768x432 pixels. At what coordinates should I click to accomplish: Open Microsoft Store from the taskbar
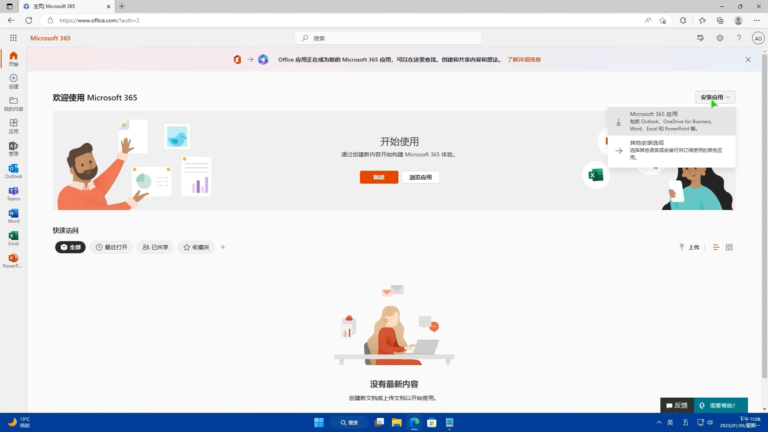click(x=432, y=422)
